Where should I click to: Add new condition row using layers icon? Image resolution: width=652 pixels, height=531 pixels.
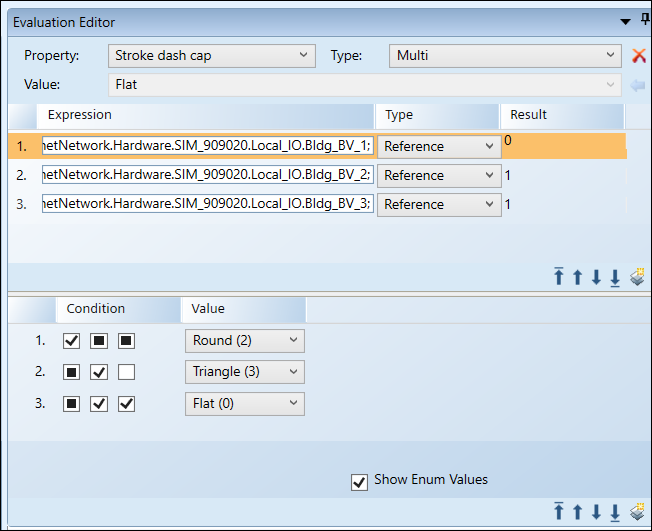pyautogui.click(x=637, y=512)
